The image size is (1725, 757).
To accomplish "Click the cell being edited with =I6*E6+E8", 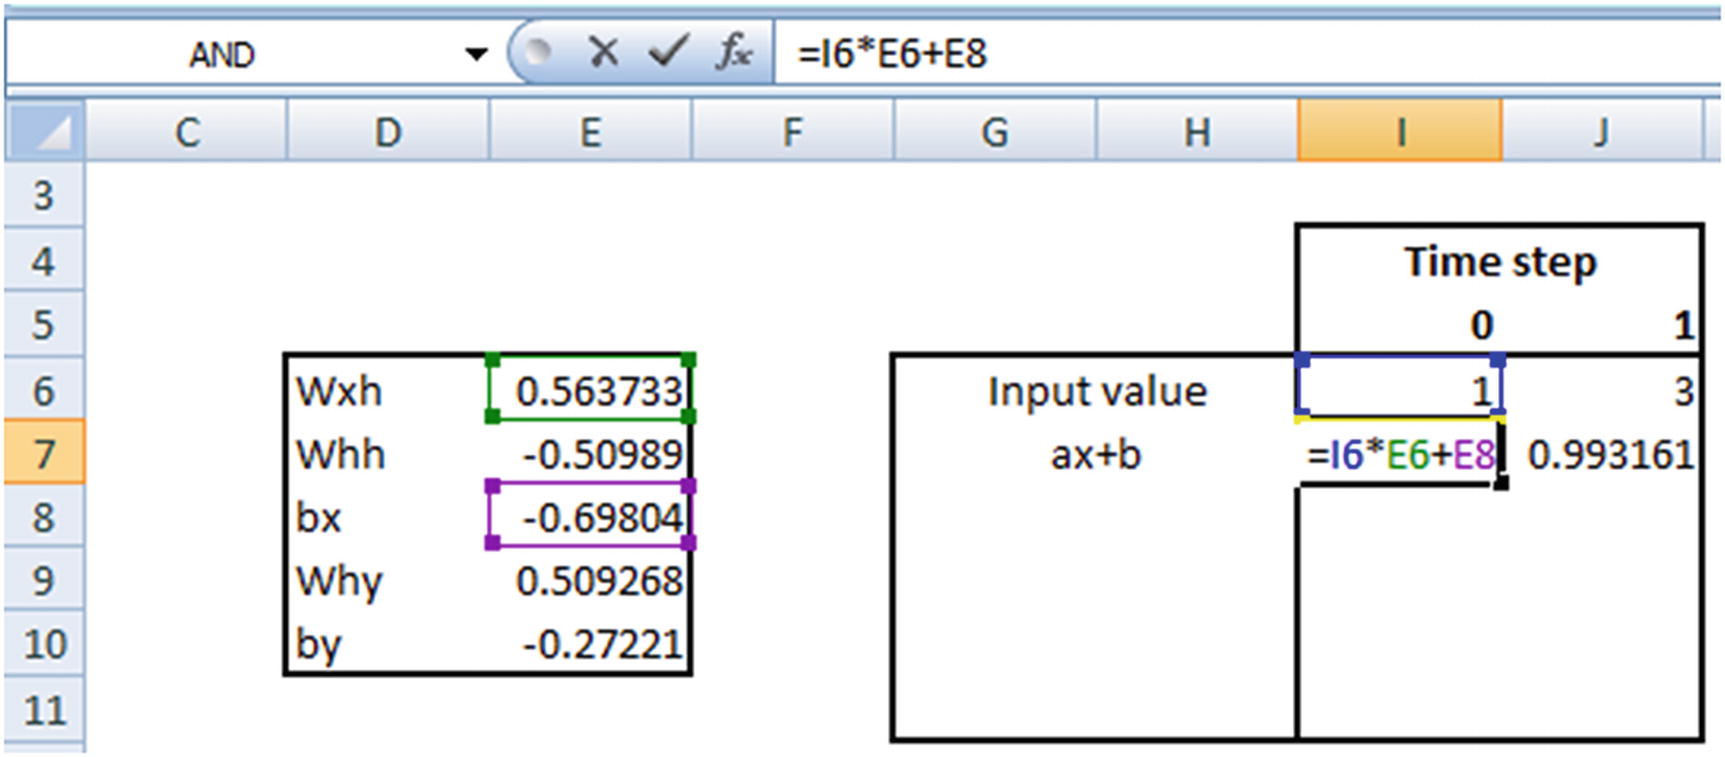I will (1399, 453).
